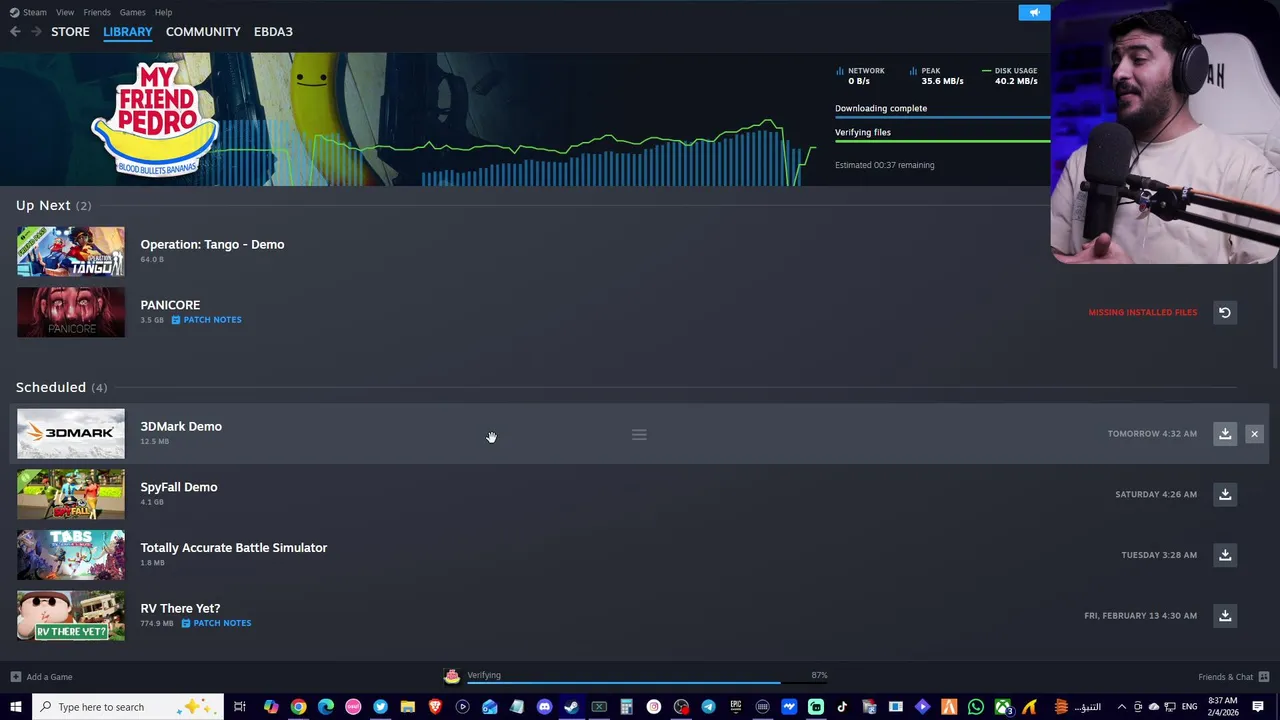Click the TUESDAY 3:28 AM schedule time
The width and height of the screenshot is (1280, 720).
pyautogui.click(x=1159, y=555)
